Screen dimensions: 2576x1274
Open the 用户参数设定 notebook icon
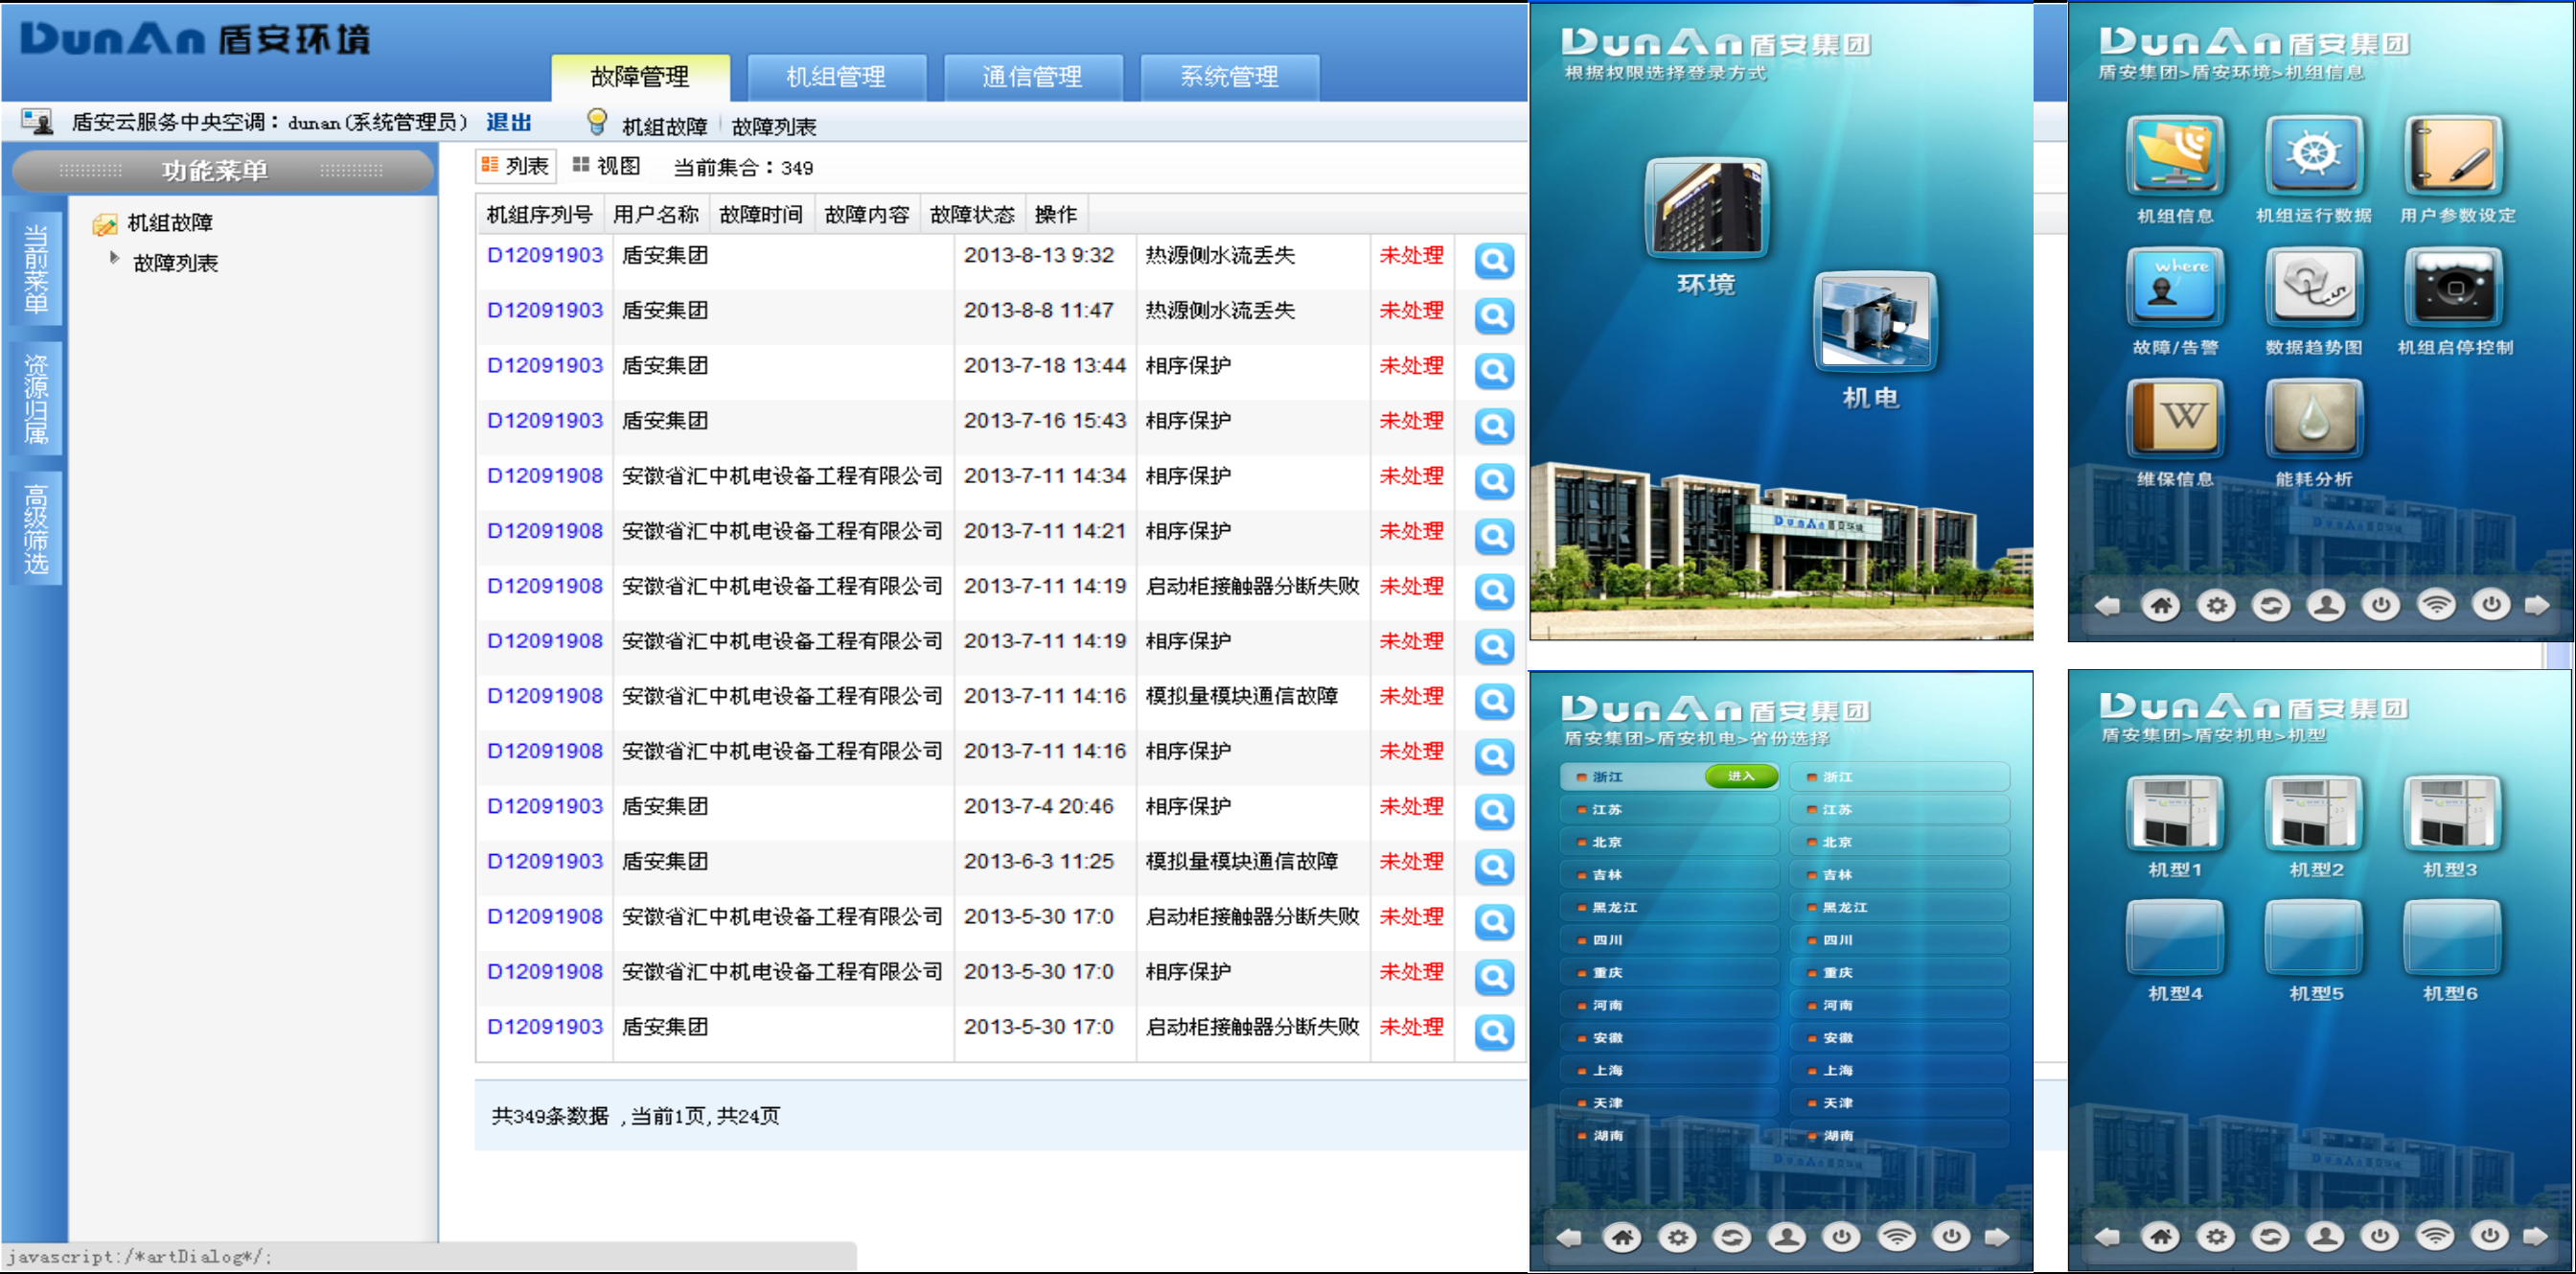[2453, 155]
